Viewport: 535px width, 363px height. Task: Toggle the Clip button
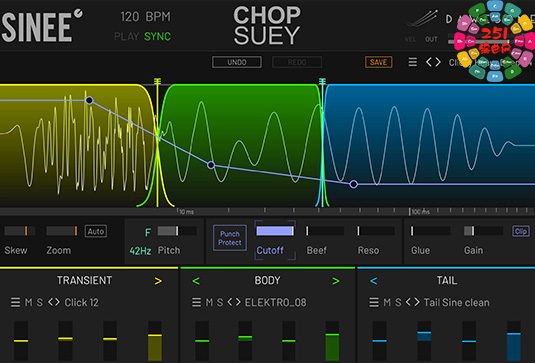521,231
